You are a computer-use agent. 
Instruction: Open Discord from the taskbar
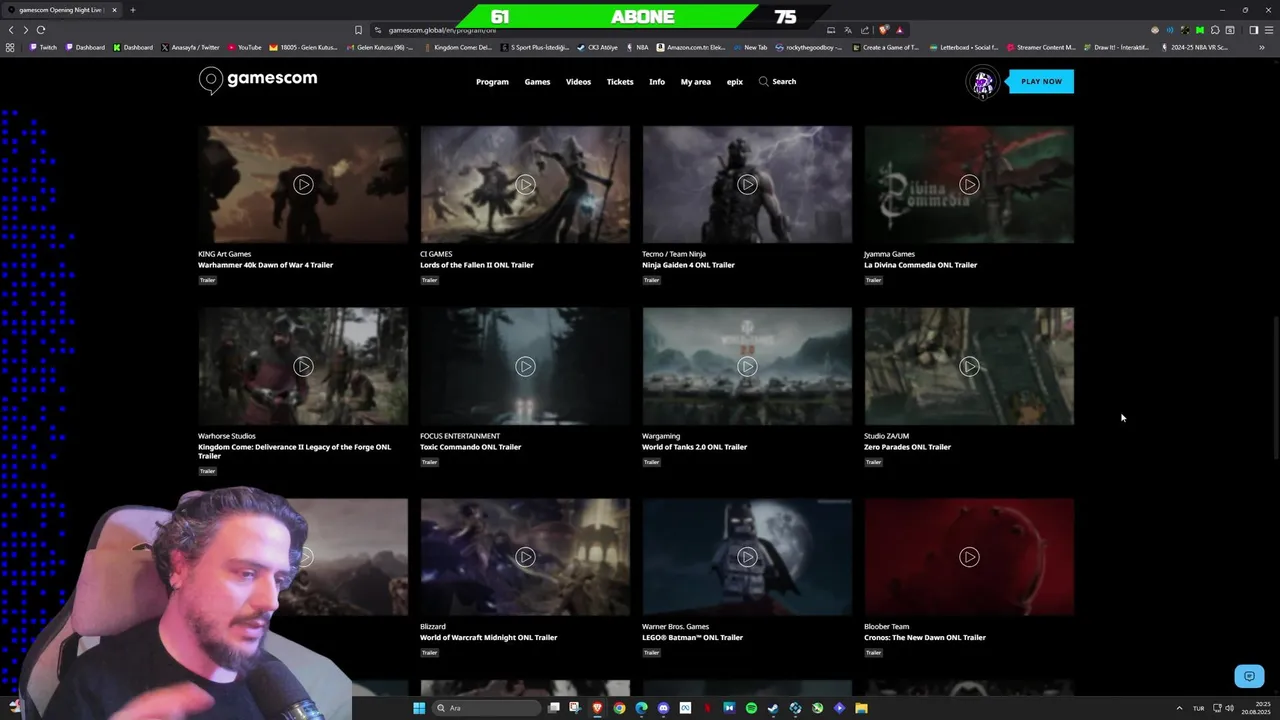click(x=663, y=708)
